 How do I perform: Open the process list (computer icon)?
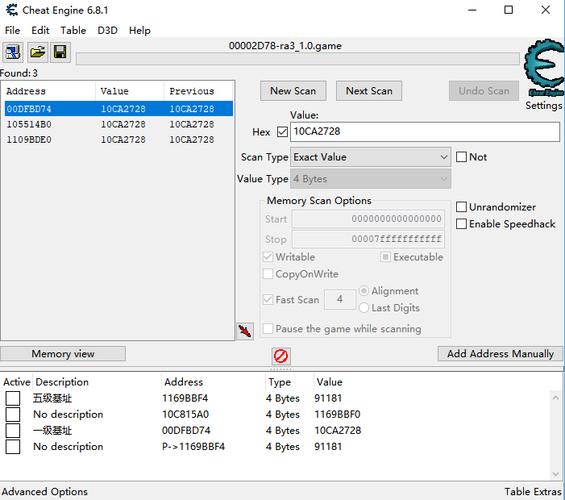[x=13, y=53]
